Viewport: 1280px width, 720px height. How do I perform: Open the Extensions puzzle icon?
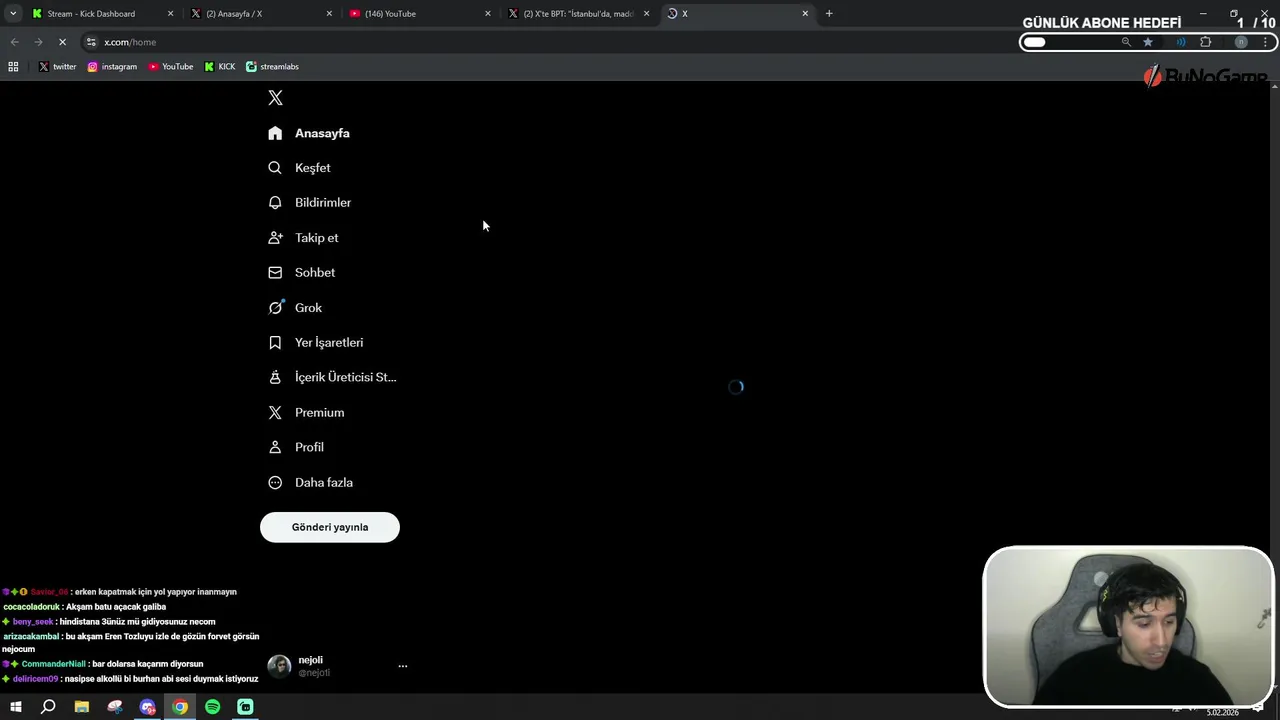point(1205,42)
